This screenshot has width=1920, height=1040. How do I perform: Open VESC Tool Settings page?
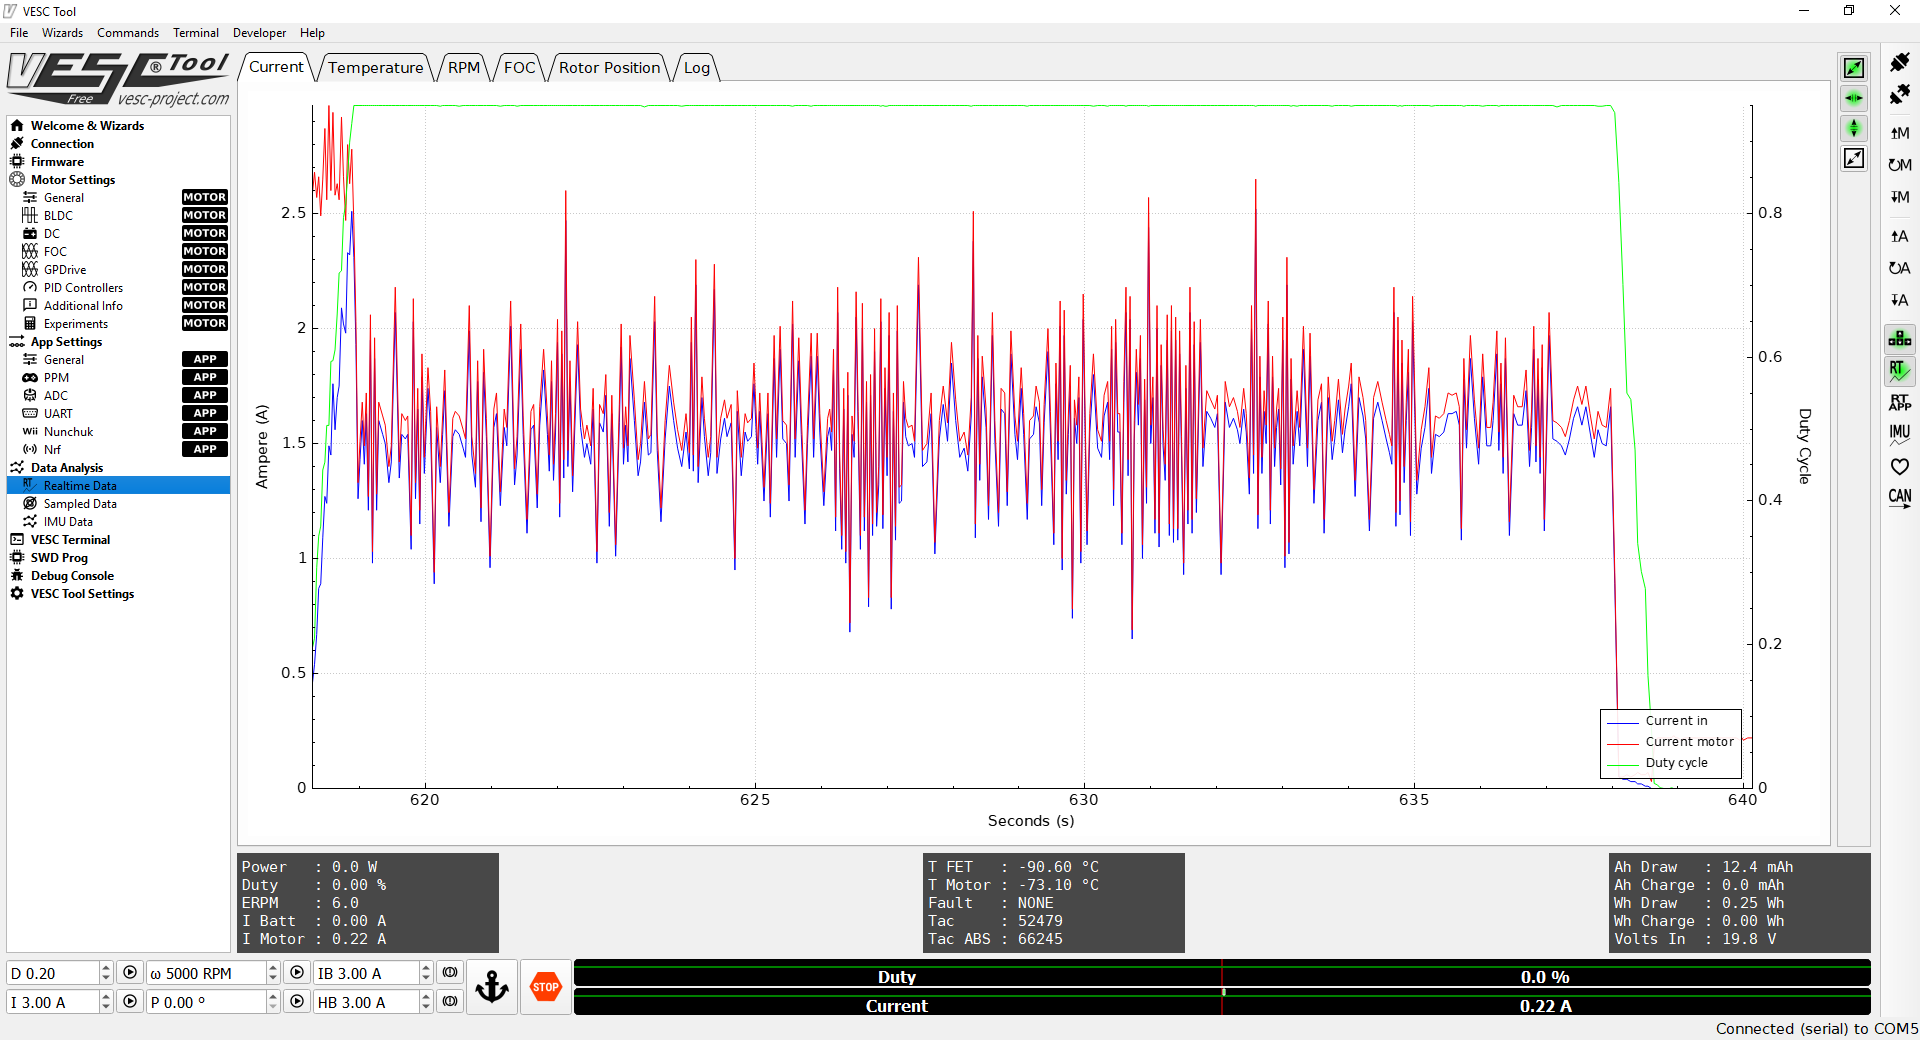tap(82, 594)
